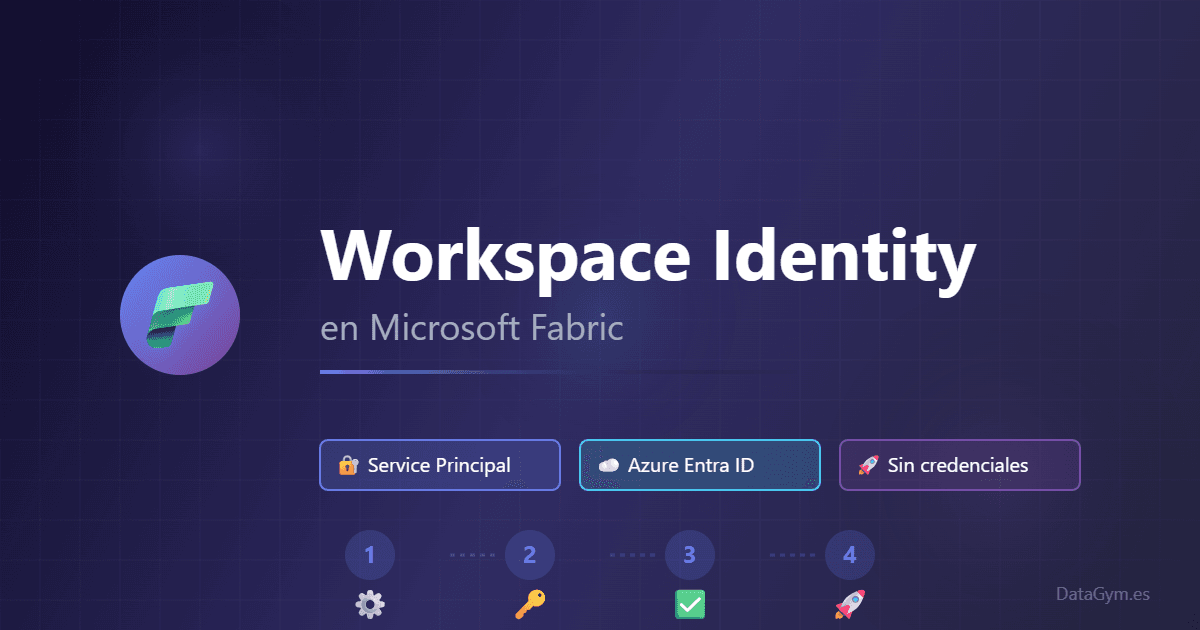Activate the Azure Entra ID highlighted pill
1200x630 pixels.
(699, 464)
